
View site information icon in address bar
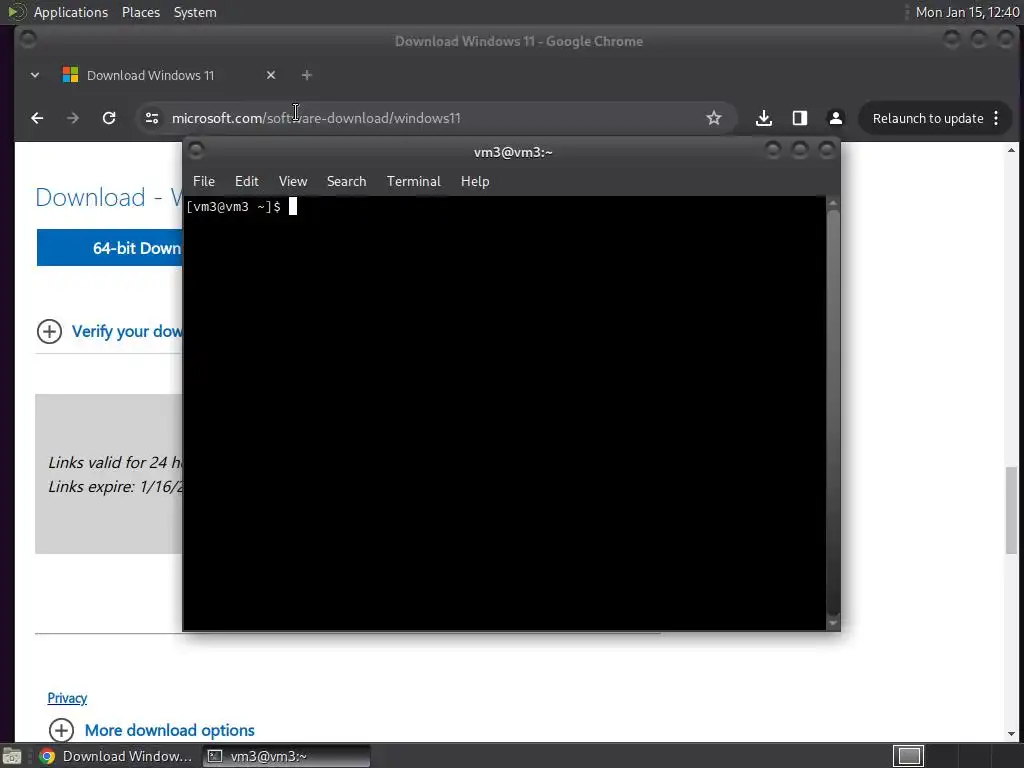click(152, 118)
